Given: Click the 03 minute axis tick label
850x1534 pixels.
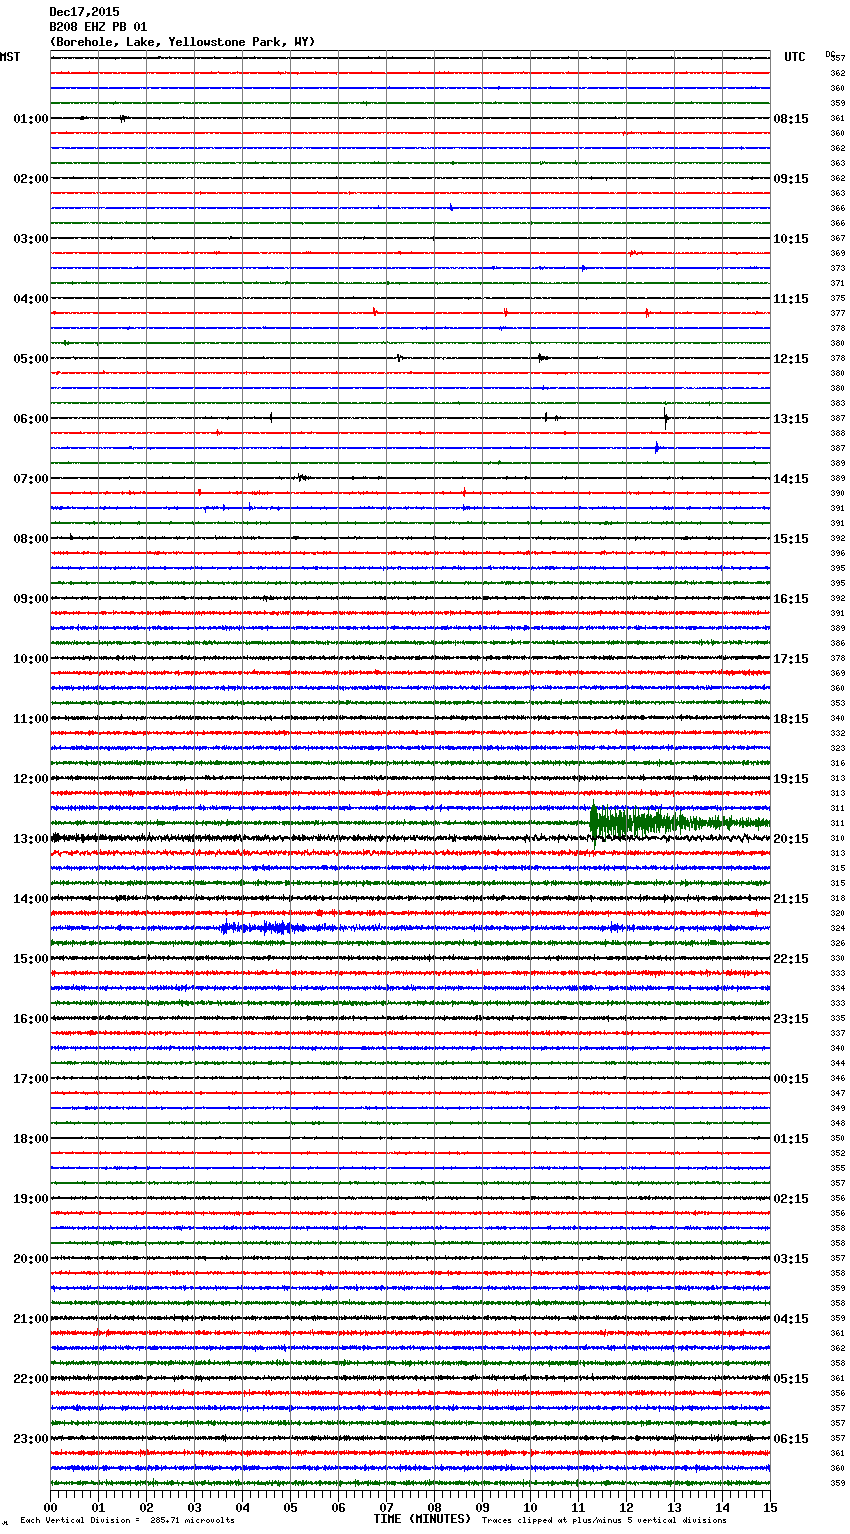Looking at the screenshot, I should pos(194,1507).
